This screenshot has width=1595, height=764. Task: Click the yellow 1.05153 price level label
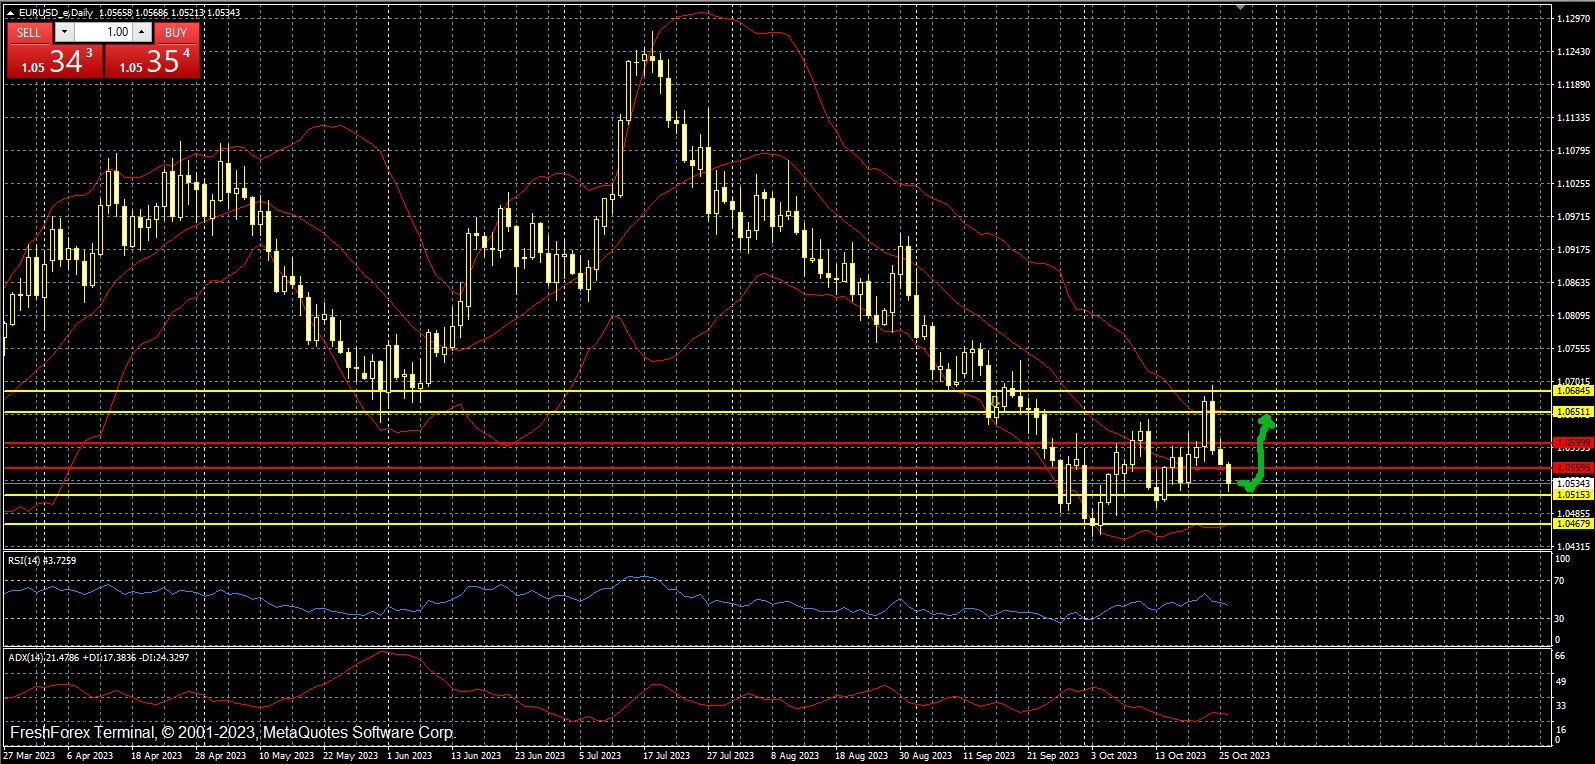click(1573, 495)
